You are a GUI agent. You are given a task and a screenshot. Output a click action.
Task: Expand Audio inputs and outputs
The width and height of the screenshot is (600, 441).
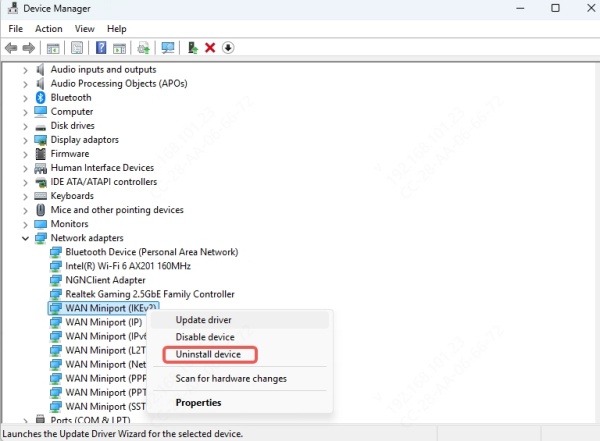25,70
